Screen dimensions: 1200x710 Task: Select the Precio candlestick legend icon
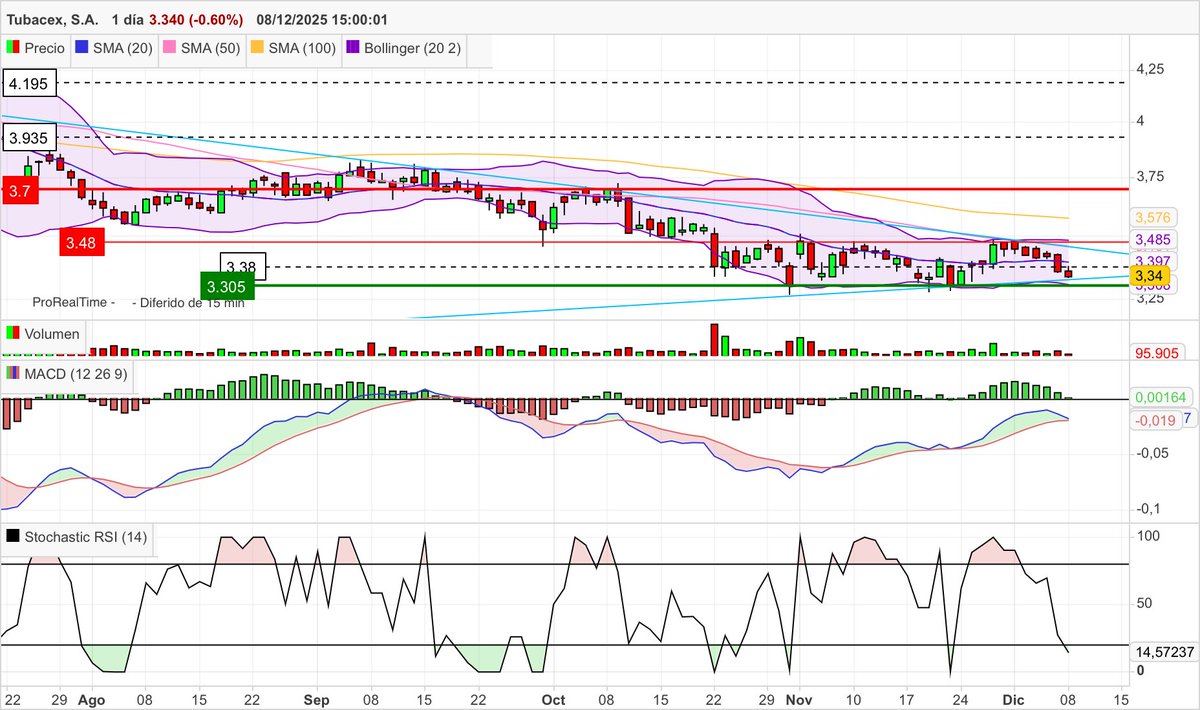14,49
